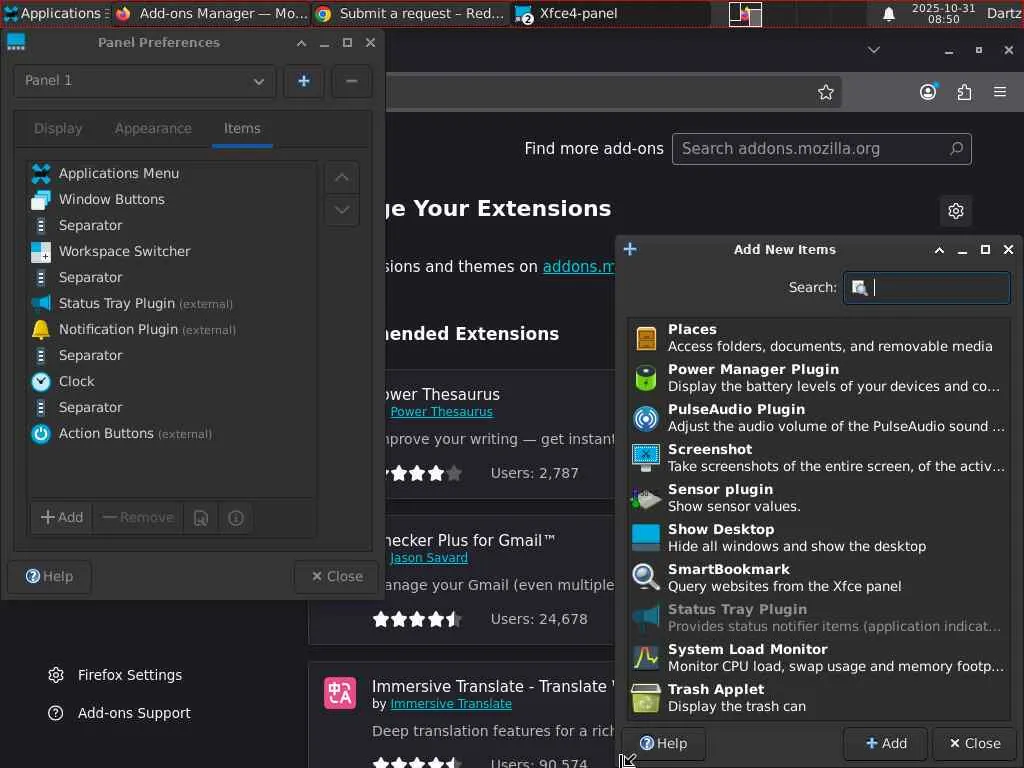Switch to Submit a request Chrome window
Image resolution: width=1024 pixels, height=768 pixels.
(411, 14)
